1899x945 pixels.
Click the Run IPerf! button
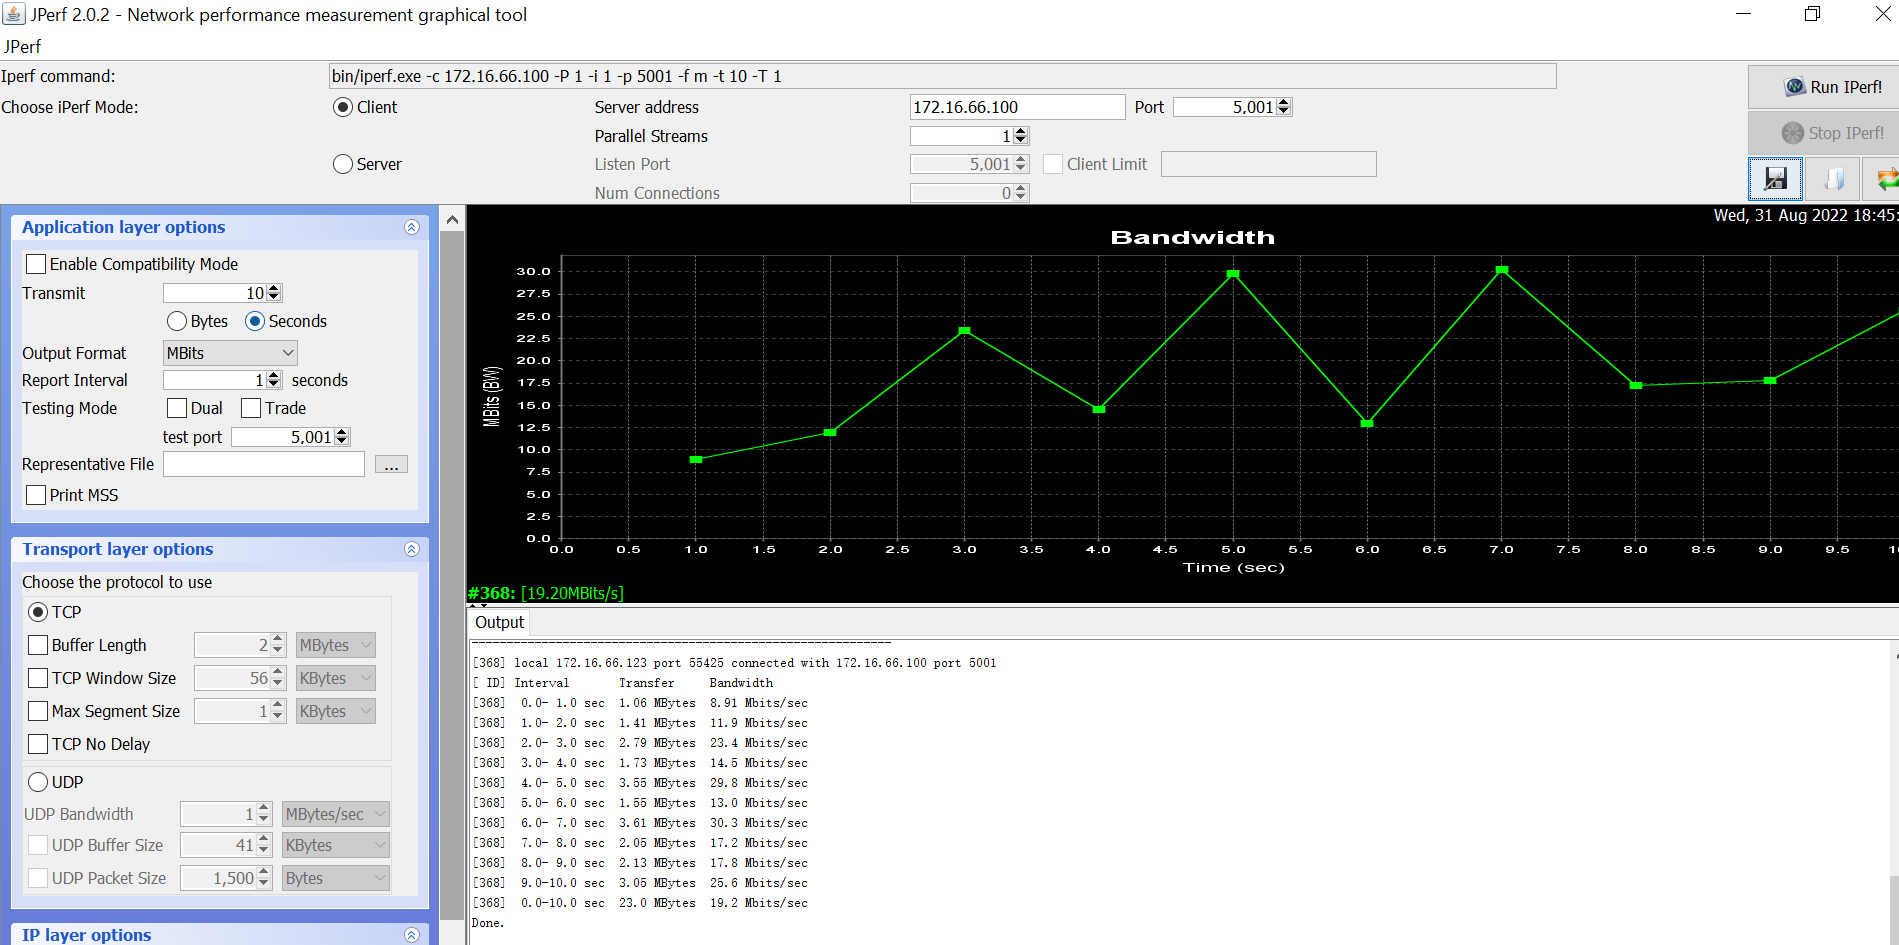(x=1833, y=87)
